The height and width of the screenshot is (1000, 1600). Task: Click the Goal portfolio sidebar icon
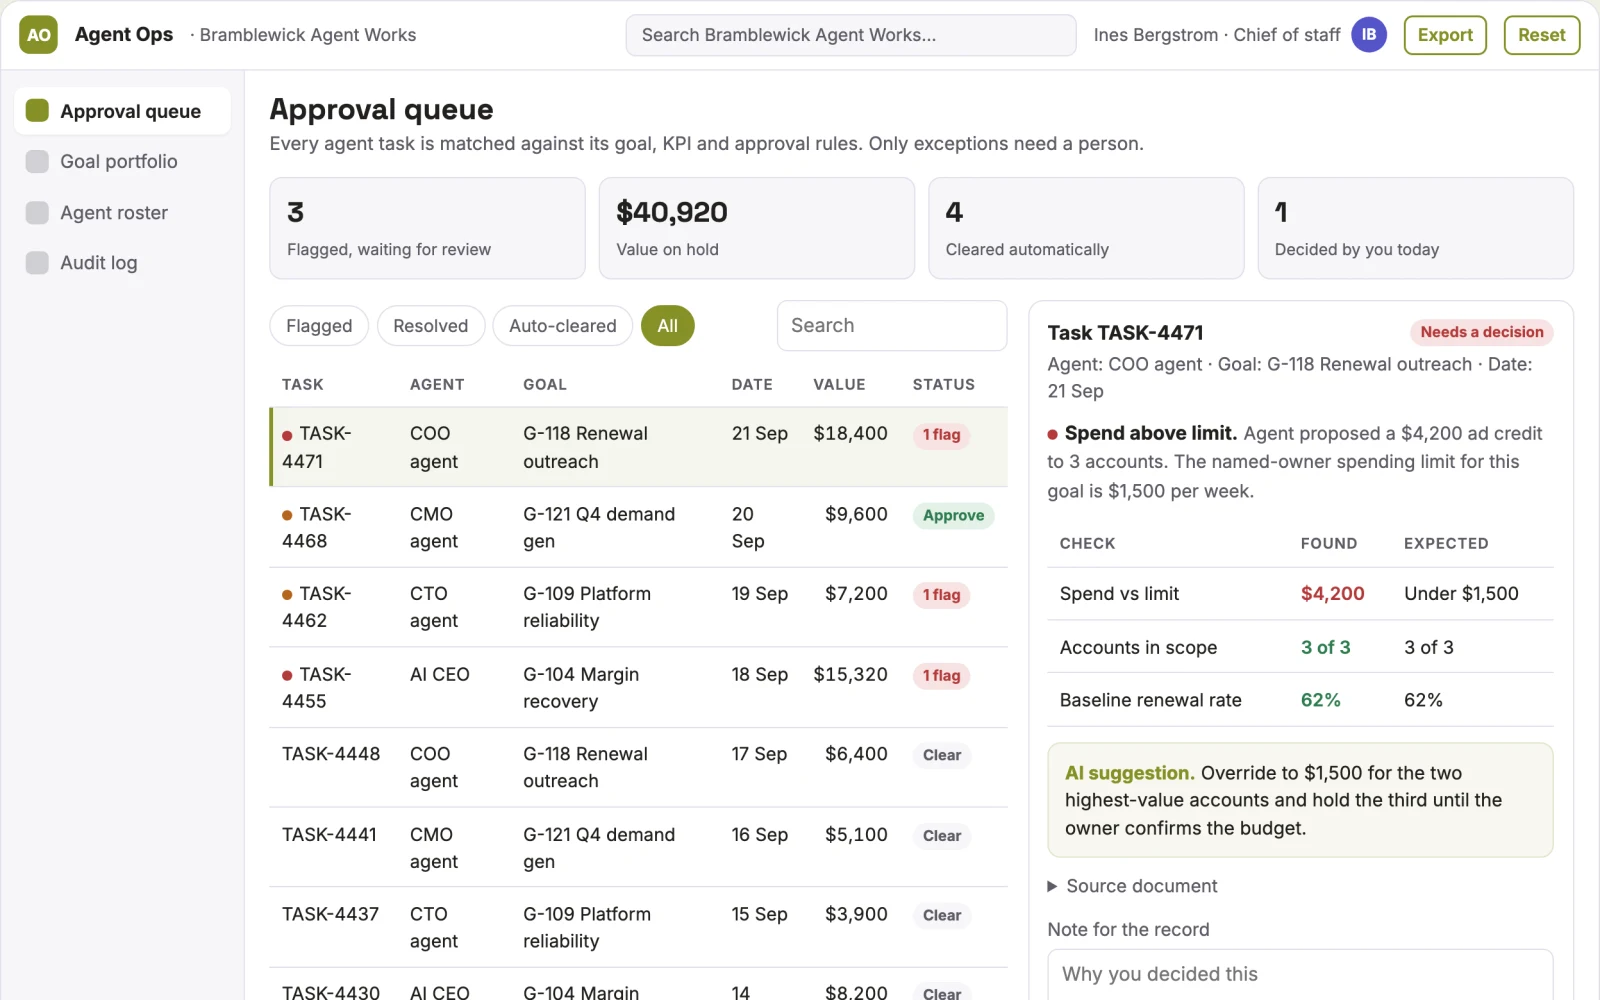pyautogui.click(x=37, y=162)
